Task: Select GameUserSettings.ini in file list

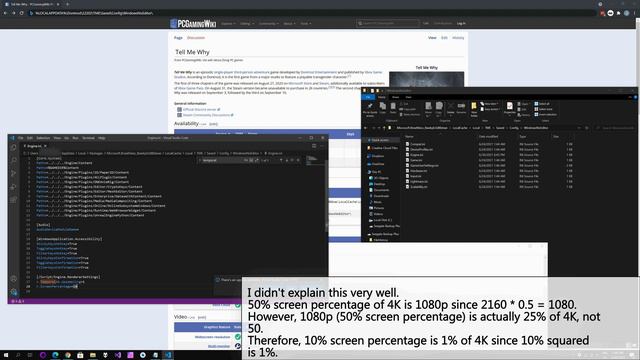Action: tap(422, 165)
